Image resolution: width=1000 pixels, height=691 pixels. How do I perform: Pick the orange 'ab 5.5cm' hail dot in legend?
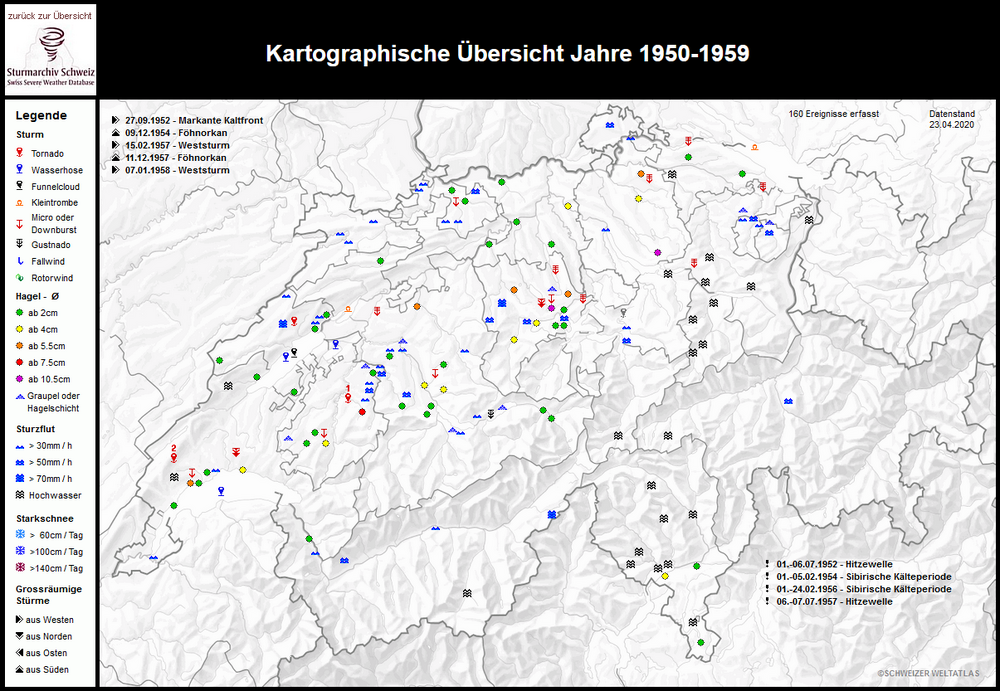click(20, 346)
